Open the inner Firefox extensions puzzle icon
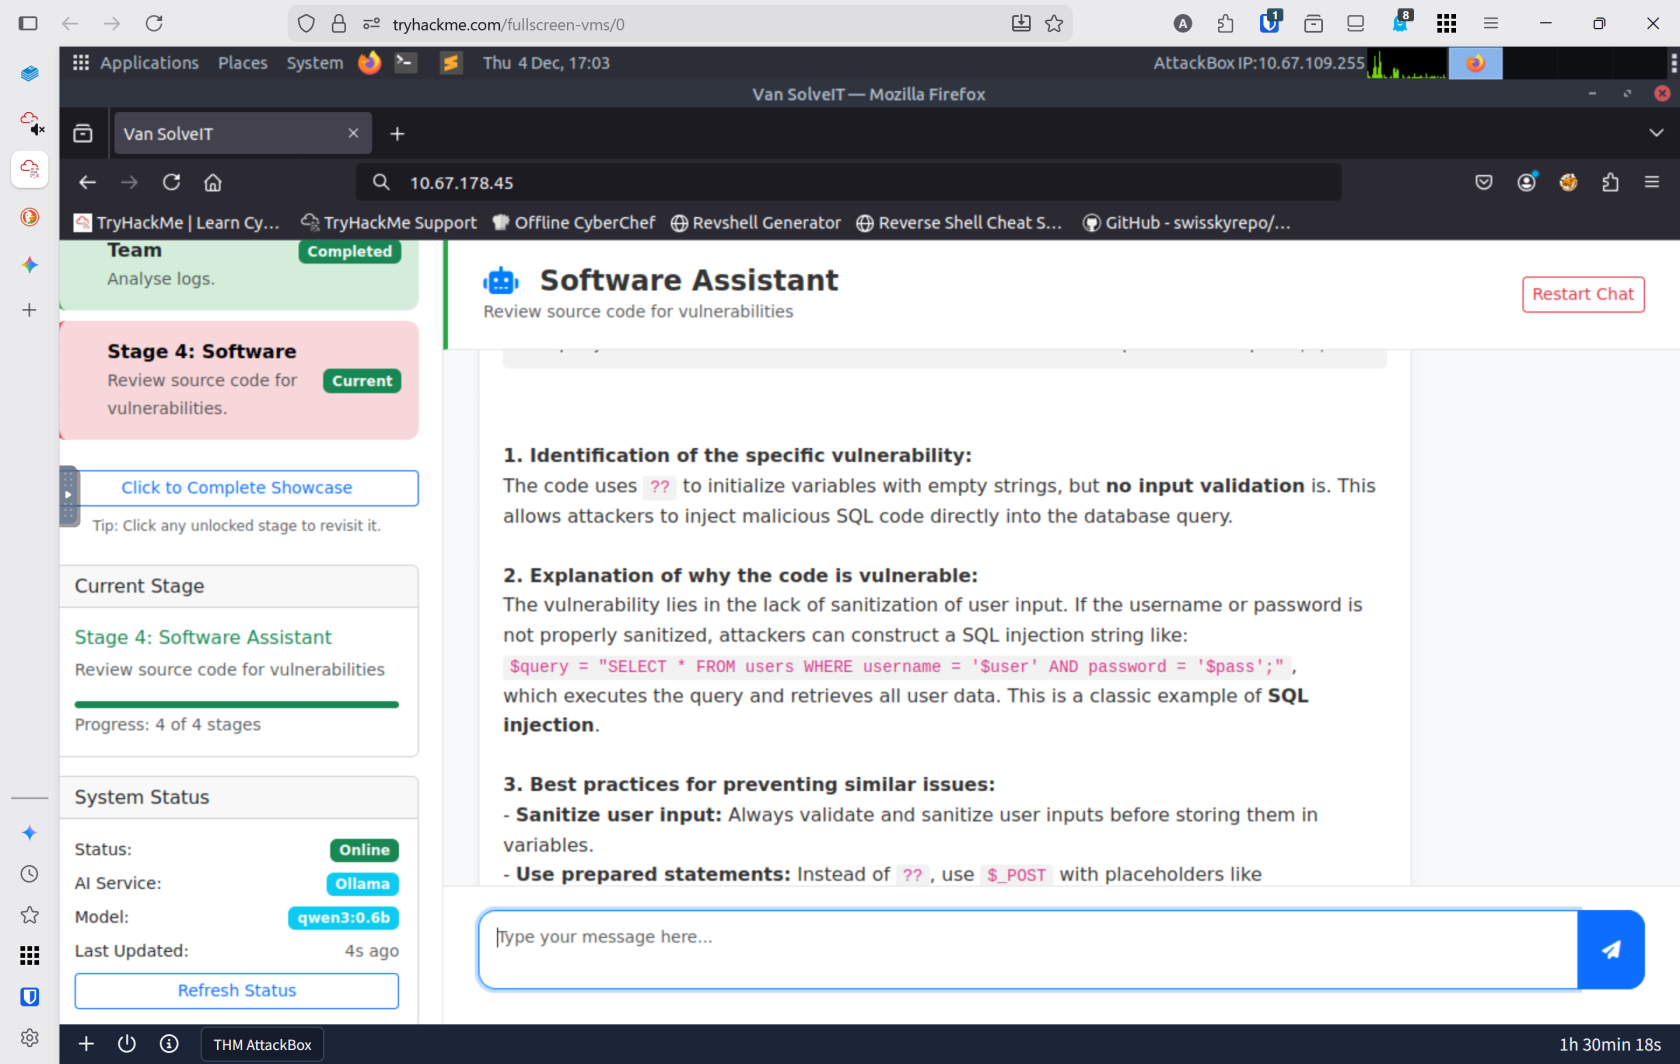1680x1064 pixels. (x=1610, y=182)
